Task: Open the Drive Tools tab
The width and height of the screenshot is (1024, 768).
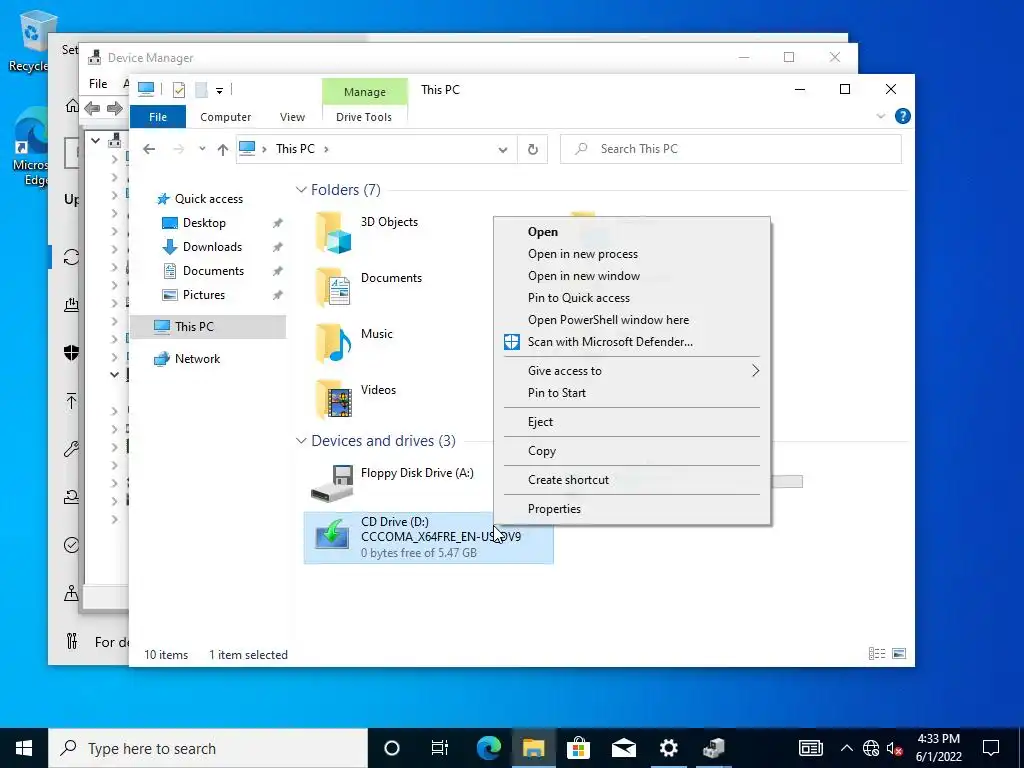Action: click(364, 117)
